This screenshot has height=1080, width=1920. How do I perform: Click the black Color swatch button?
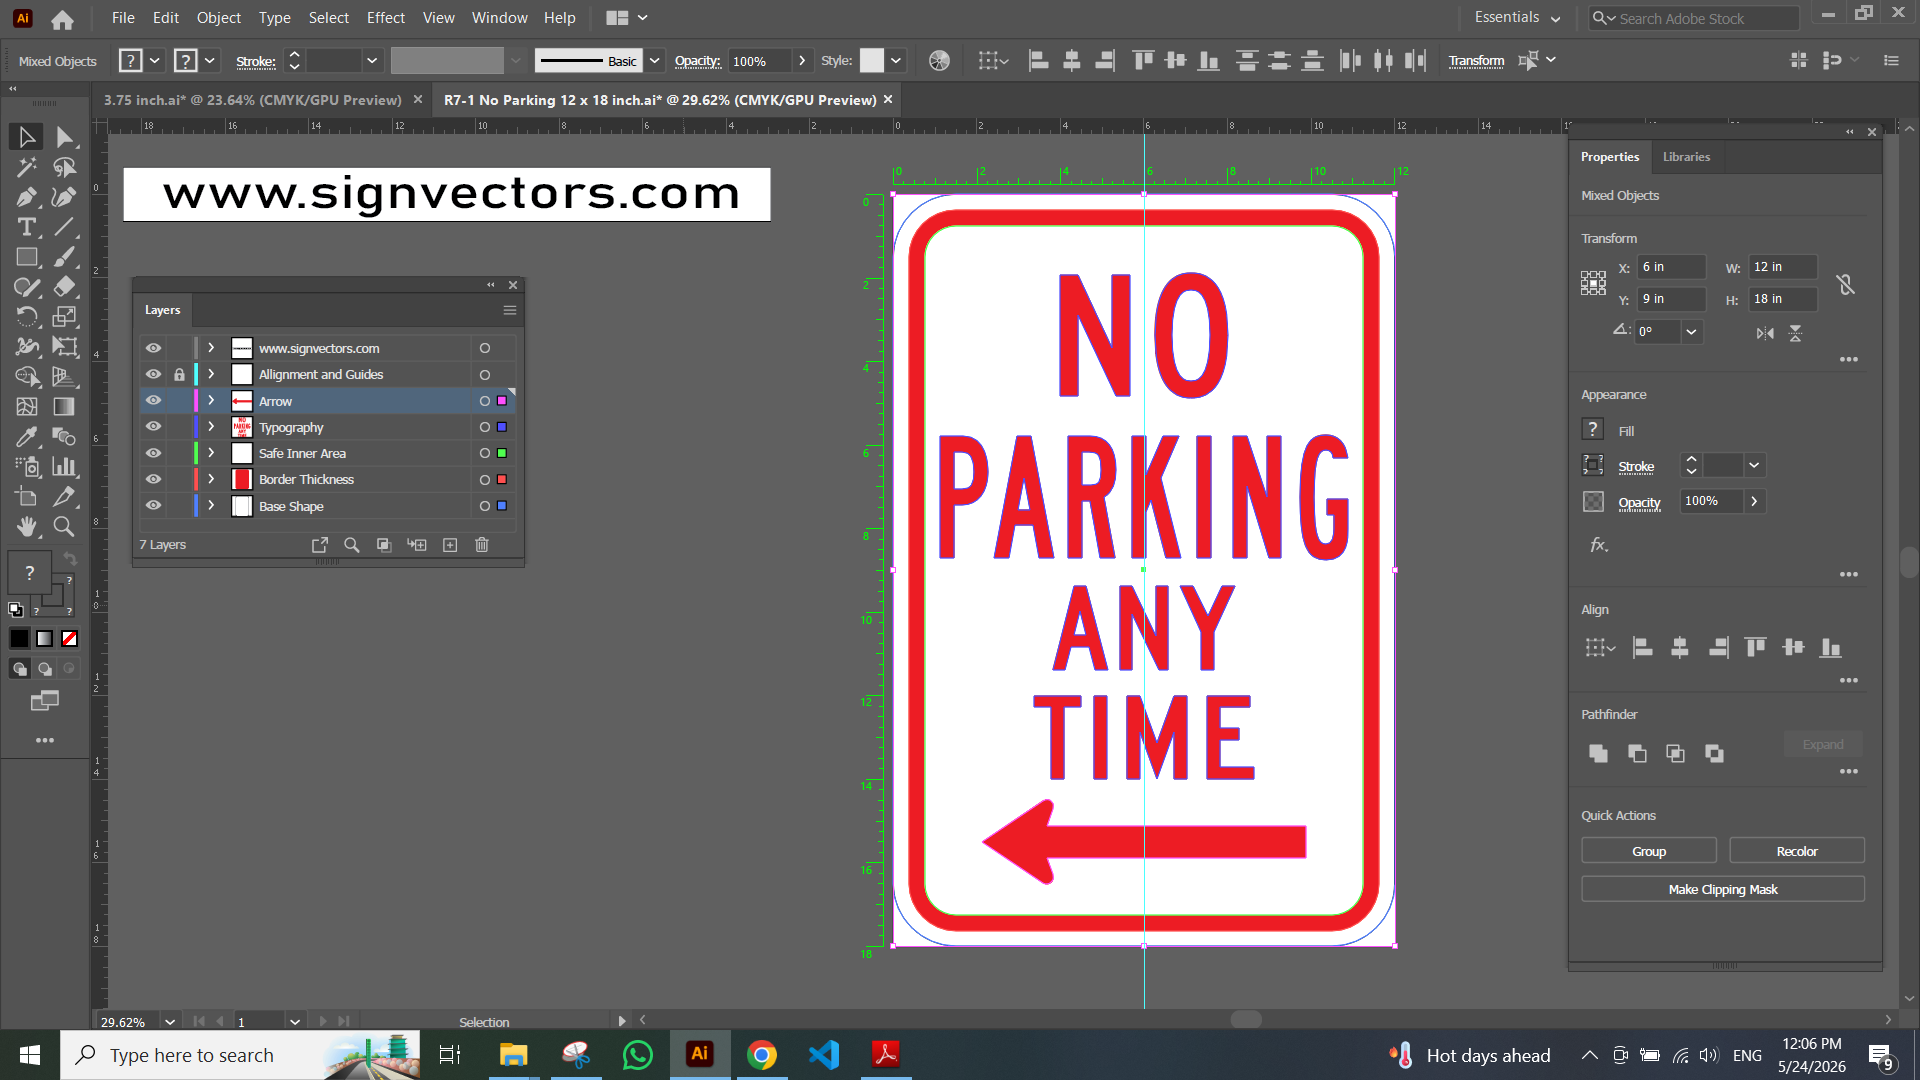coord(20,639)
